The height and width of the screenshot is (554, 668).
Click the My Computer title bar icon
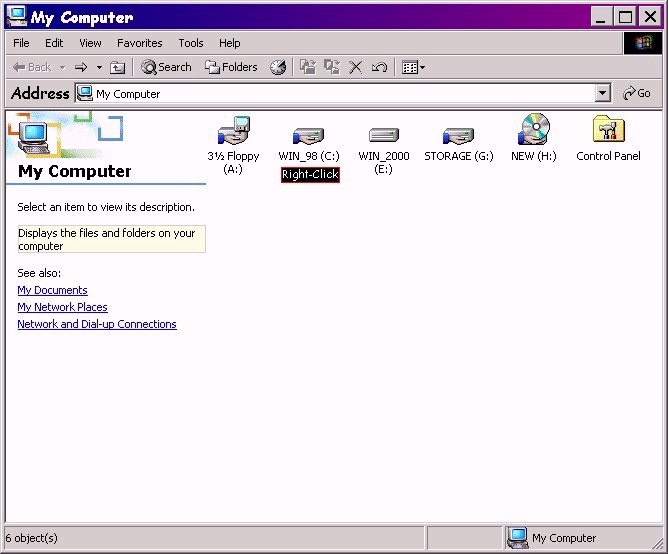coord(17,16)
